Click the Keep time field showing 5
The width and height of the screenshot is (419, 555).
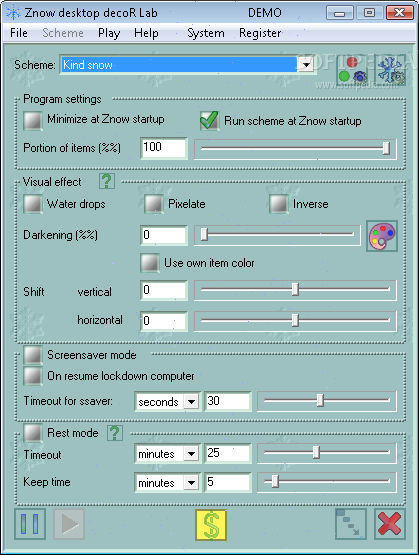[228, 482]
